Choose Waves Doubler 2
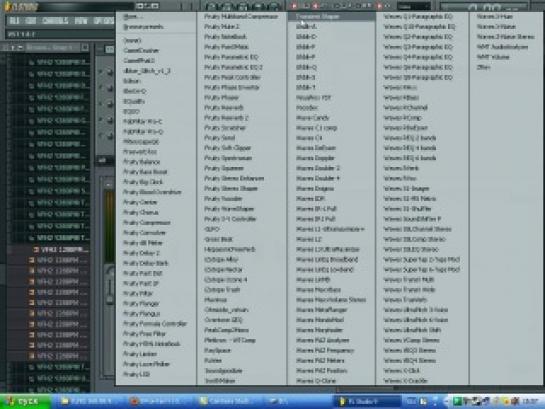 pos(318,169)
